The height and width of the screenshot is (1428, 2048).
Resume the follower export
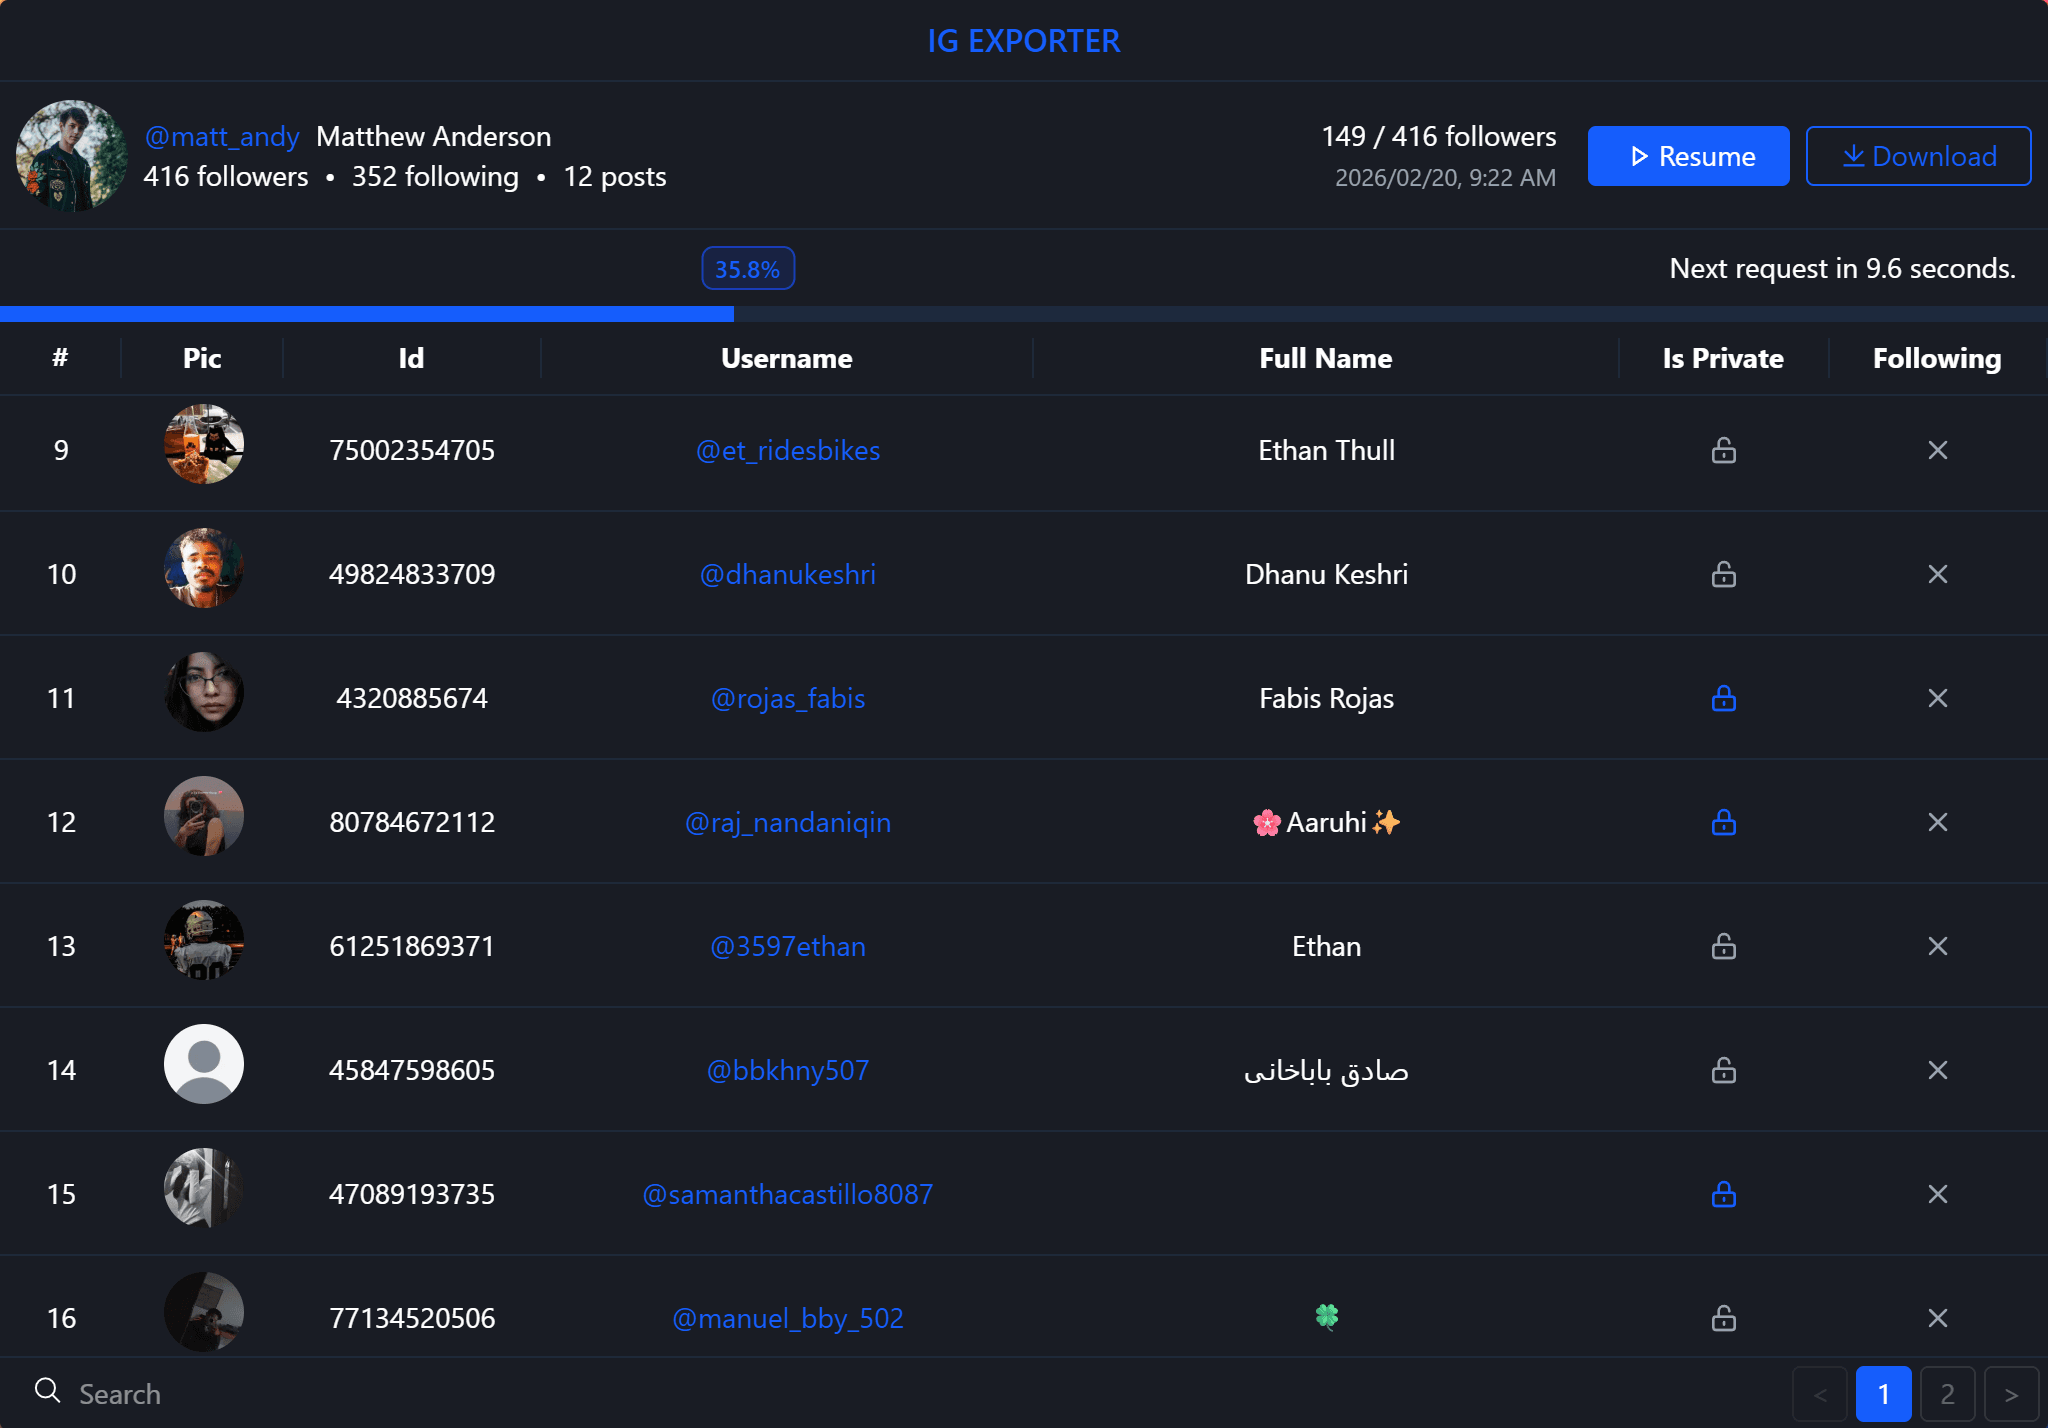point(1688,156)
